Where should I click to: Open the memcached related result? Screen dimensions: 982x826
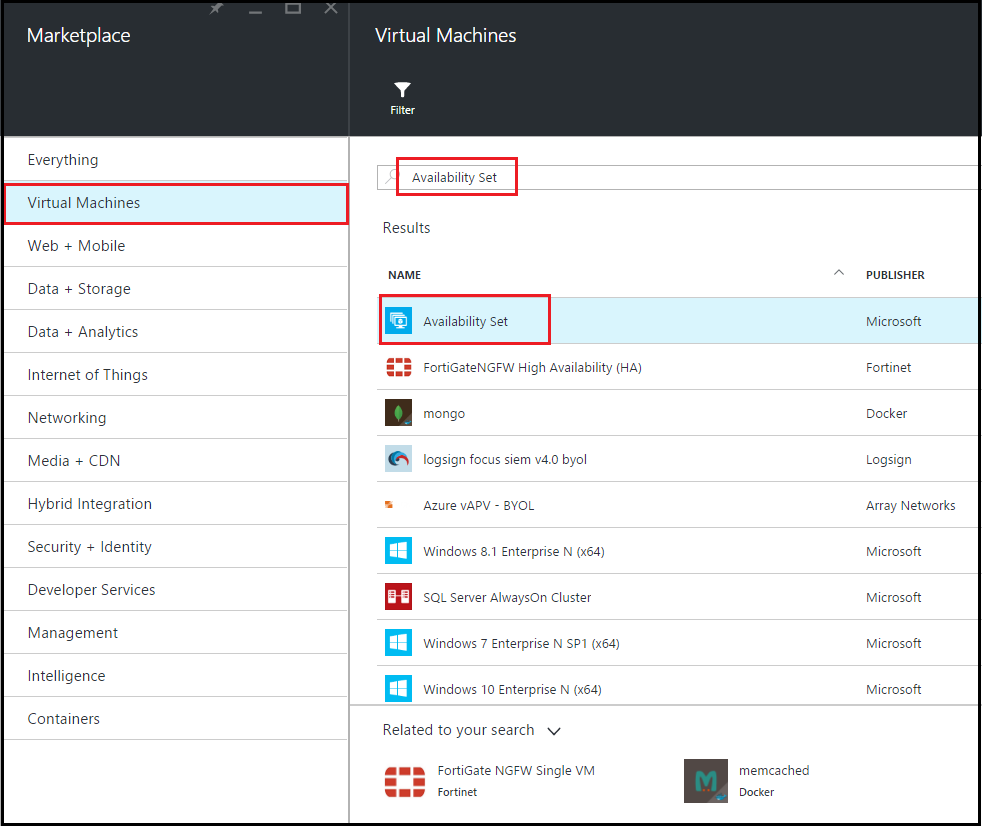[774, 770]
